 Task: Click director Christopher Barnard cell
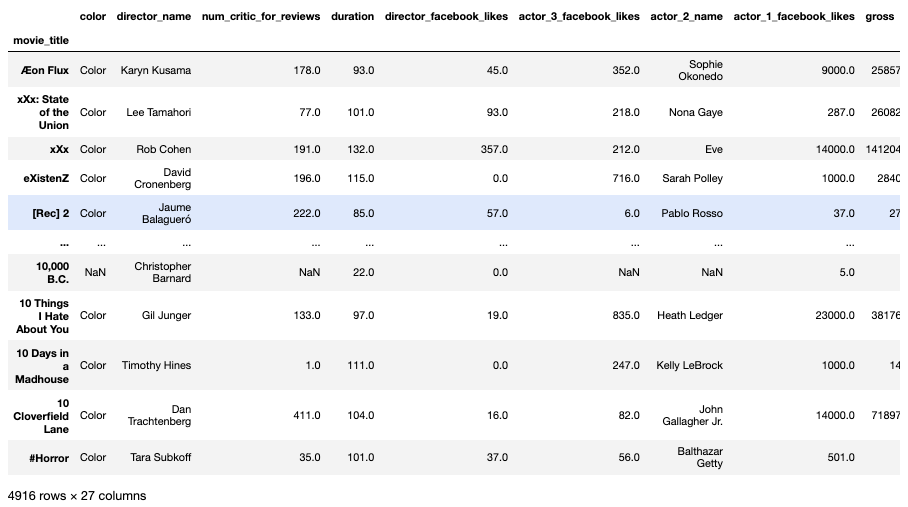162,272
